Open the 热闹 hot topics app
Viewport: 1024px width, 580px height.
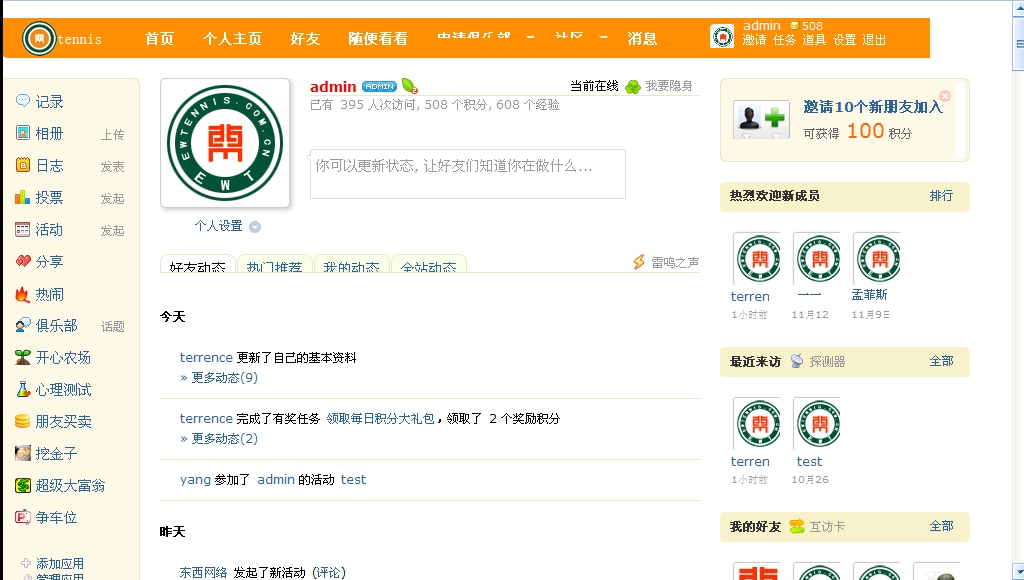[x=49, y=295]
